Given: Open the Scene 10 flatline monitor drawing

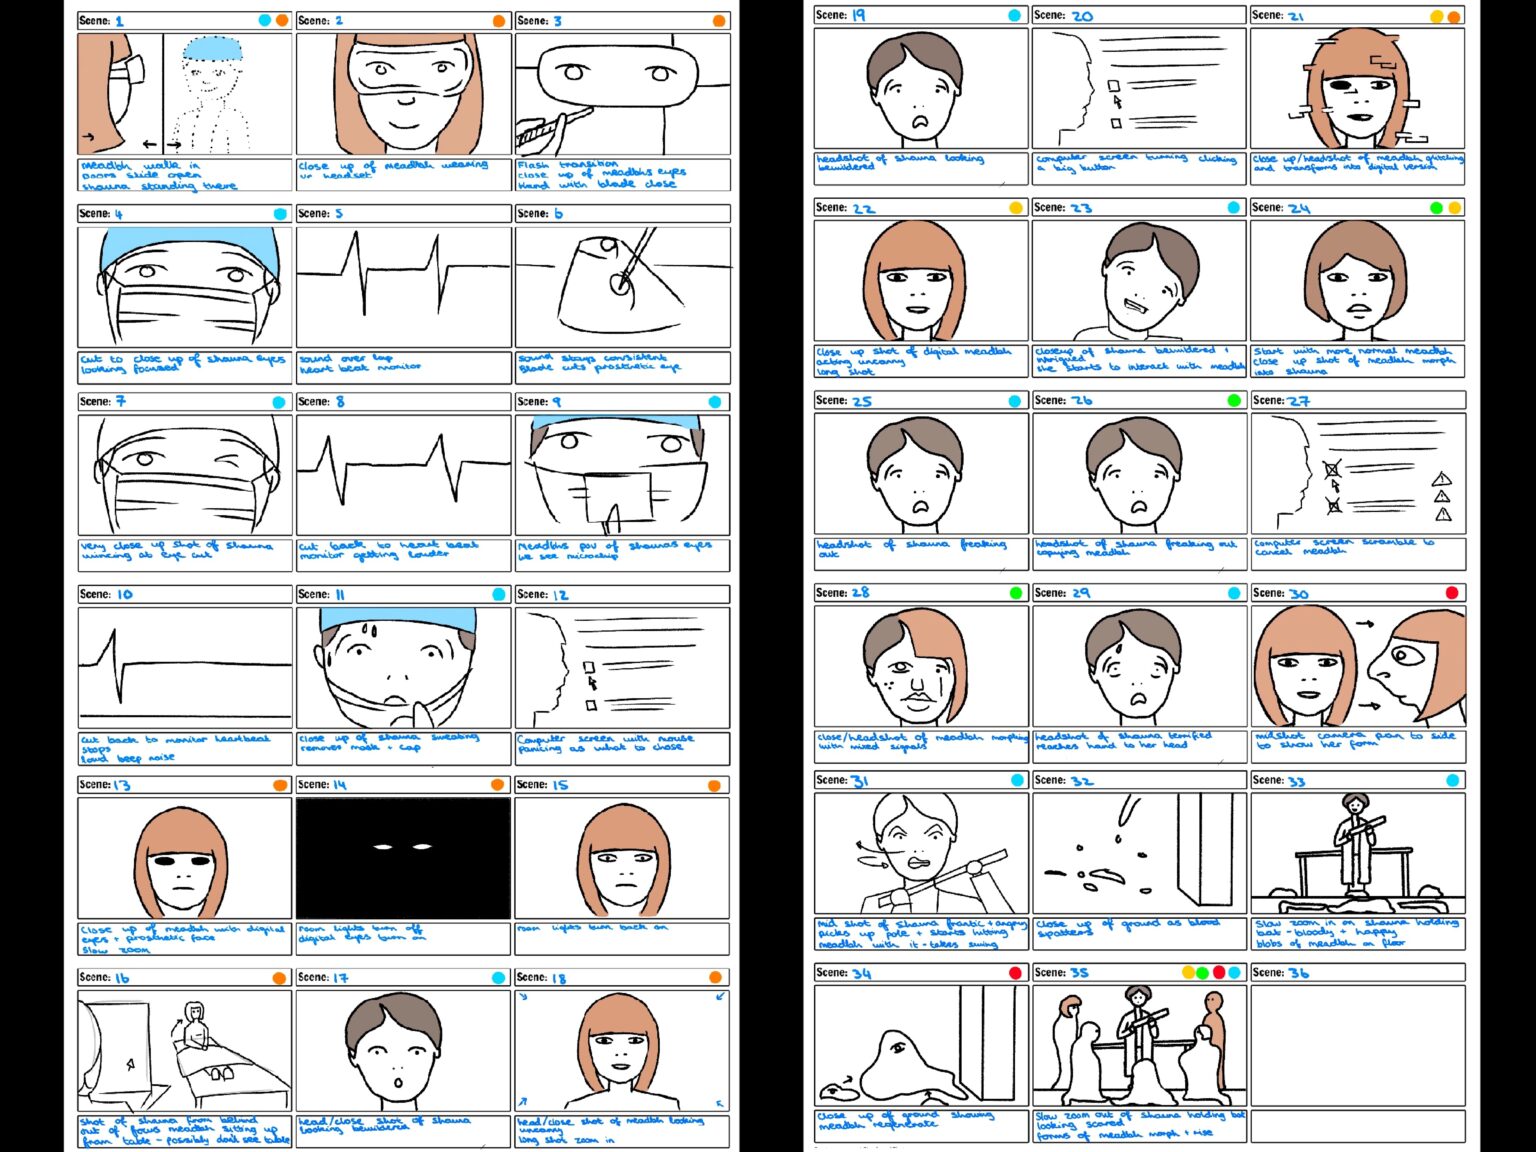Looking at the screenshot, I should click(185, 667).
